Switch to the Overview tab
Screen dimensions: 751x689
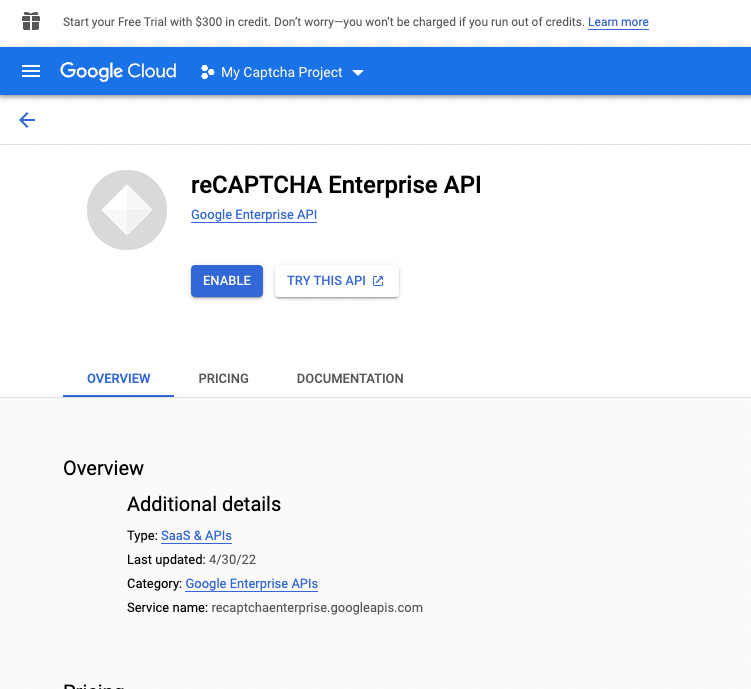click(118, 378)
